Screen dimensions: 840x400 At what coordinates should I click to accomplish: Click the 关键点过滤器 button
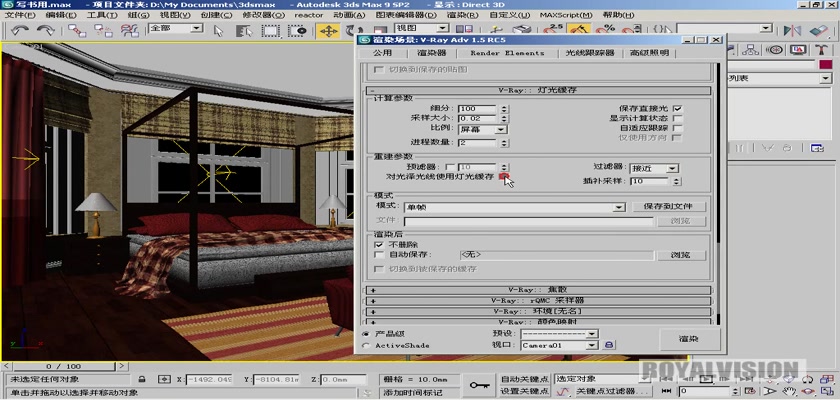[614, 391]
